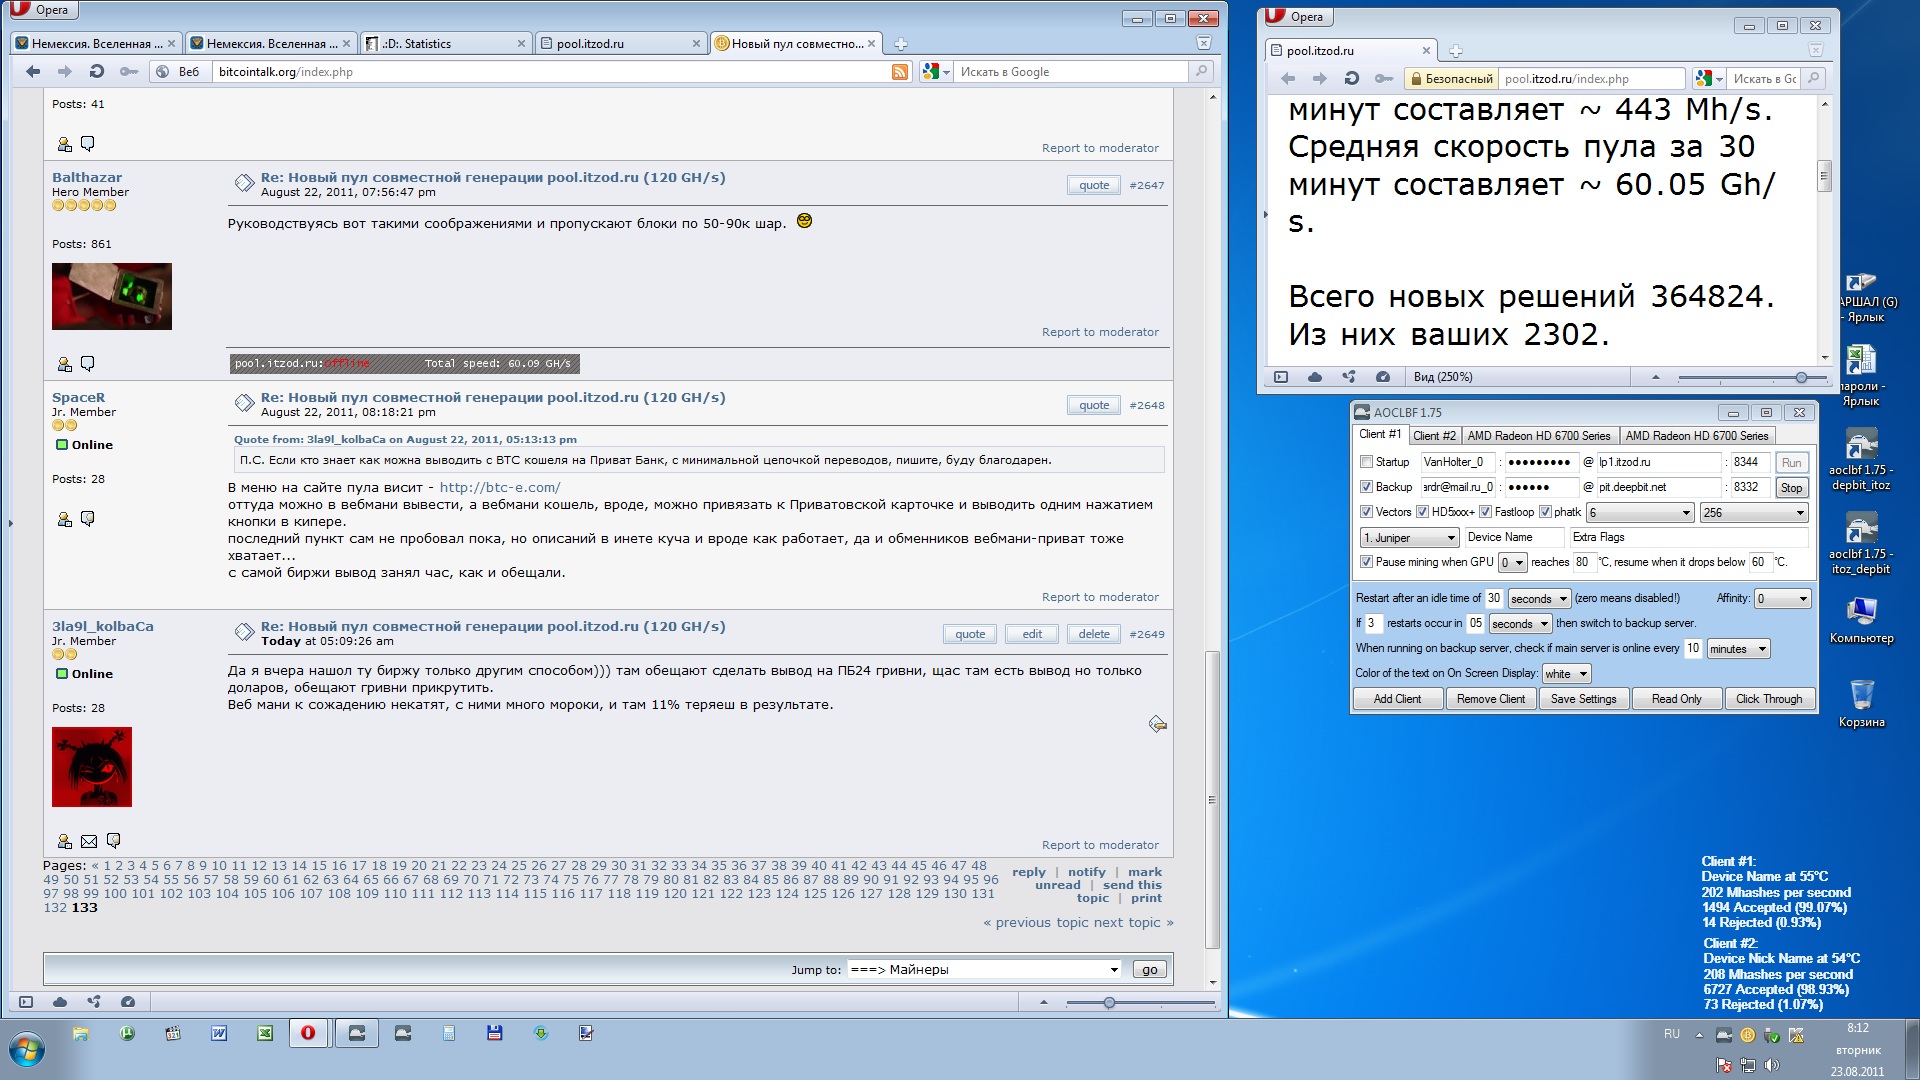
Task: Click the Opera Link cloud icon in status bar
Action: (x=60, y=1002)
